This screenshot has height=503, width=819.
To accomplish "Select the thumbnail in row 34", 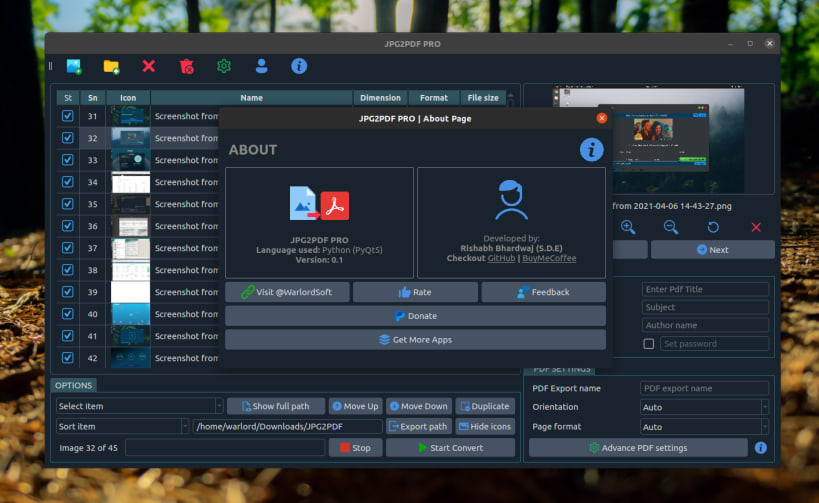I will pyautogui.click(x=131, y=182).
